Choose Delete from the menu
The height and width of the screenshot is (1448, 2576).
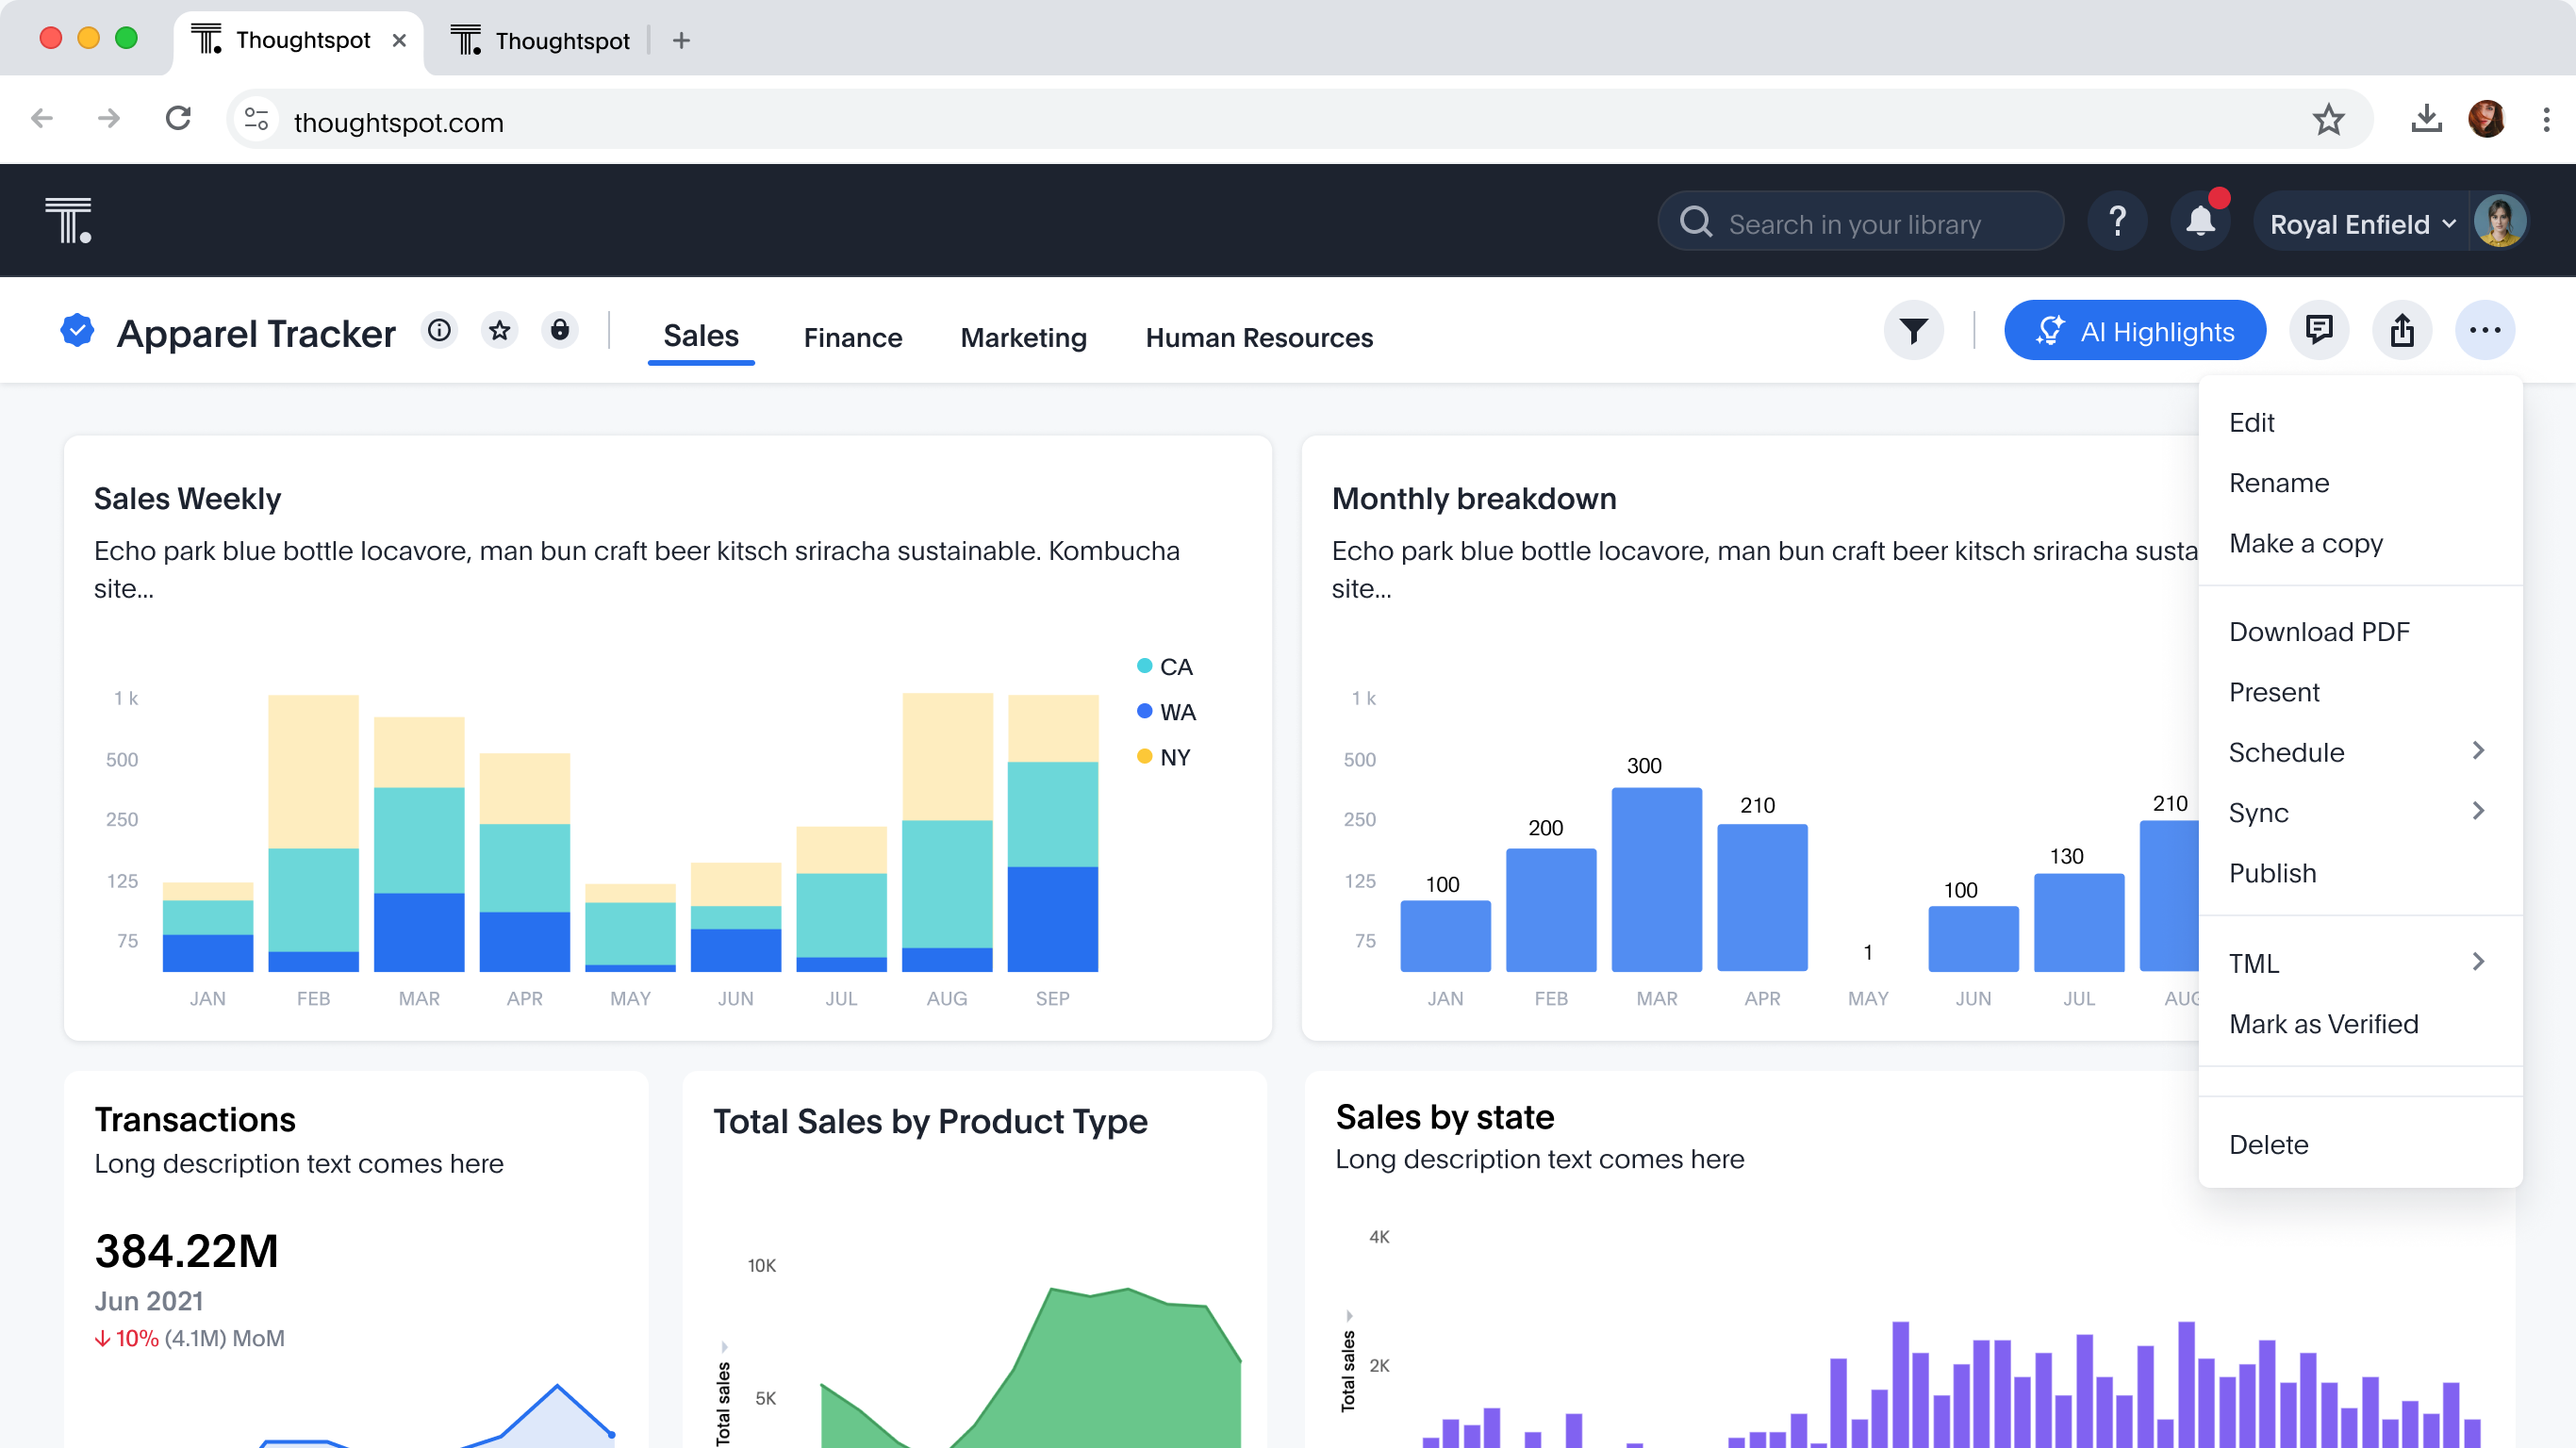(2360, 1144)
